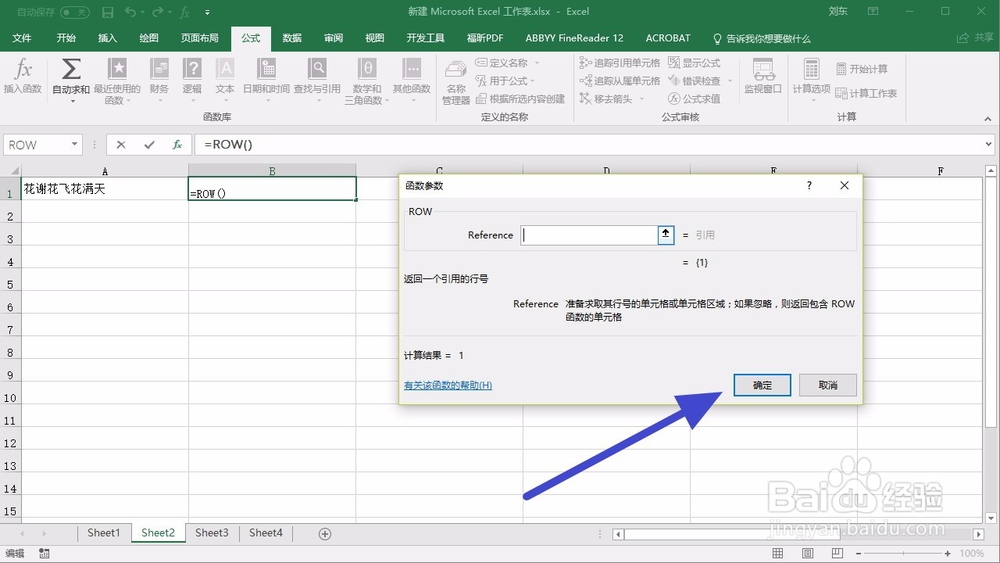Image resolution: width=1000 pixels, height=563 pixels.
Task: Click Error Checking (错误检查)
Action: (x=695, y=80)
